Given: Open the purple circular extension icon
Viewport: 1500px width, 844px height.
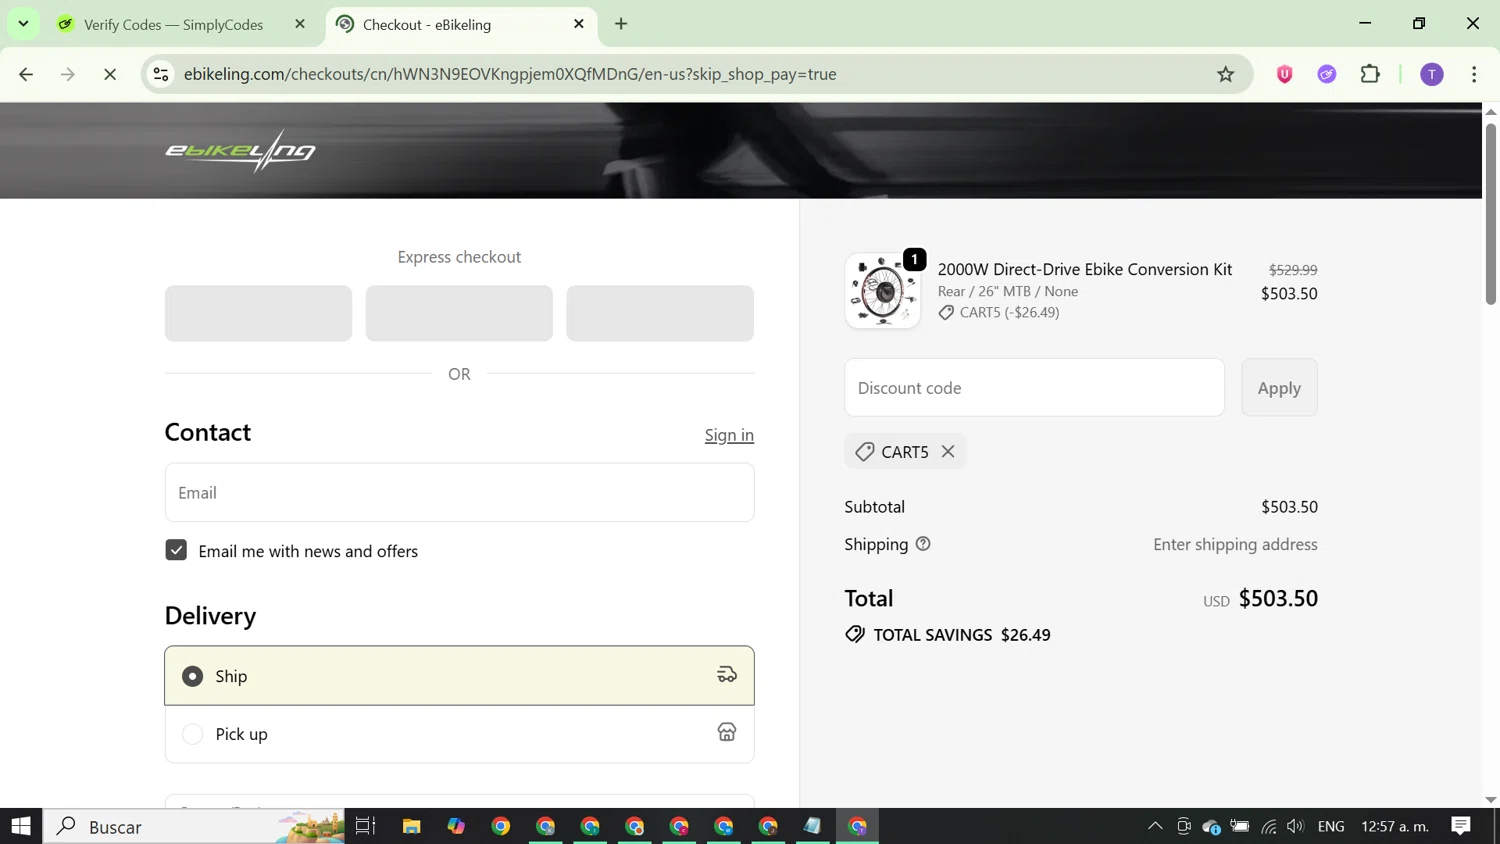Looking at the screenshot, I should pos(1327,74).
